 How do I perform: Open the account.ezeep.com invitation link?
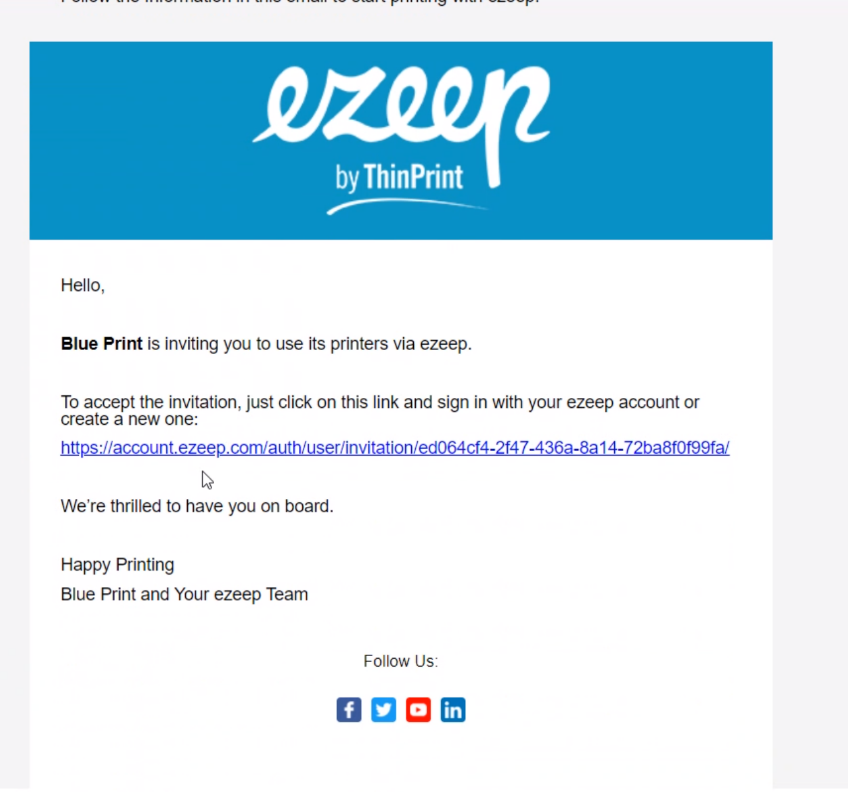tap(394, 447)
